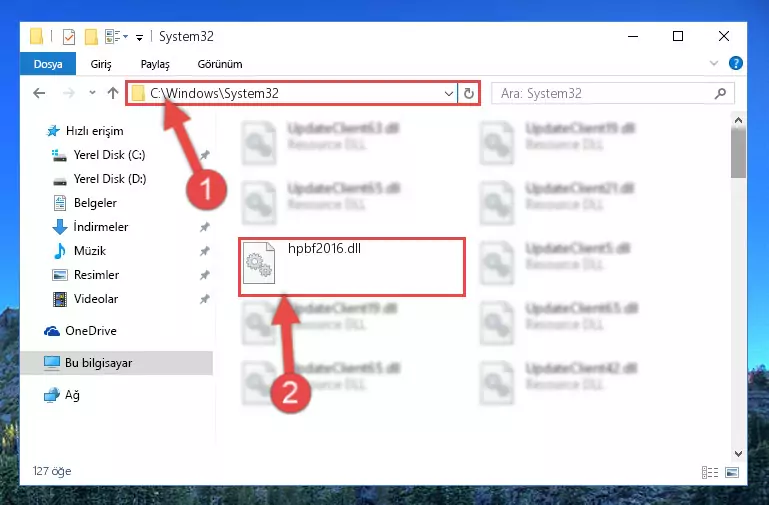Switch to details view icon in status bar
This screenshot has height=505, width=769.
[710, 472]
